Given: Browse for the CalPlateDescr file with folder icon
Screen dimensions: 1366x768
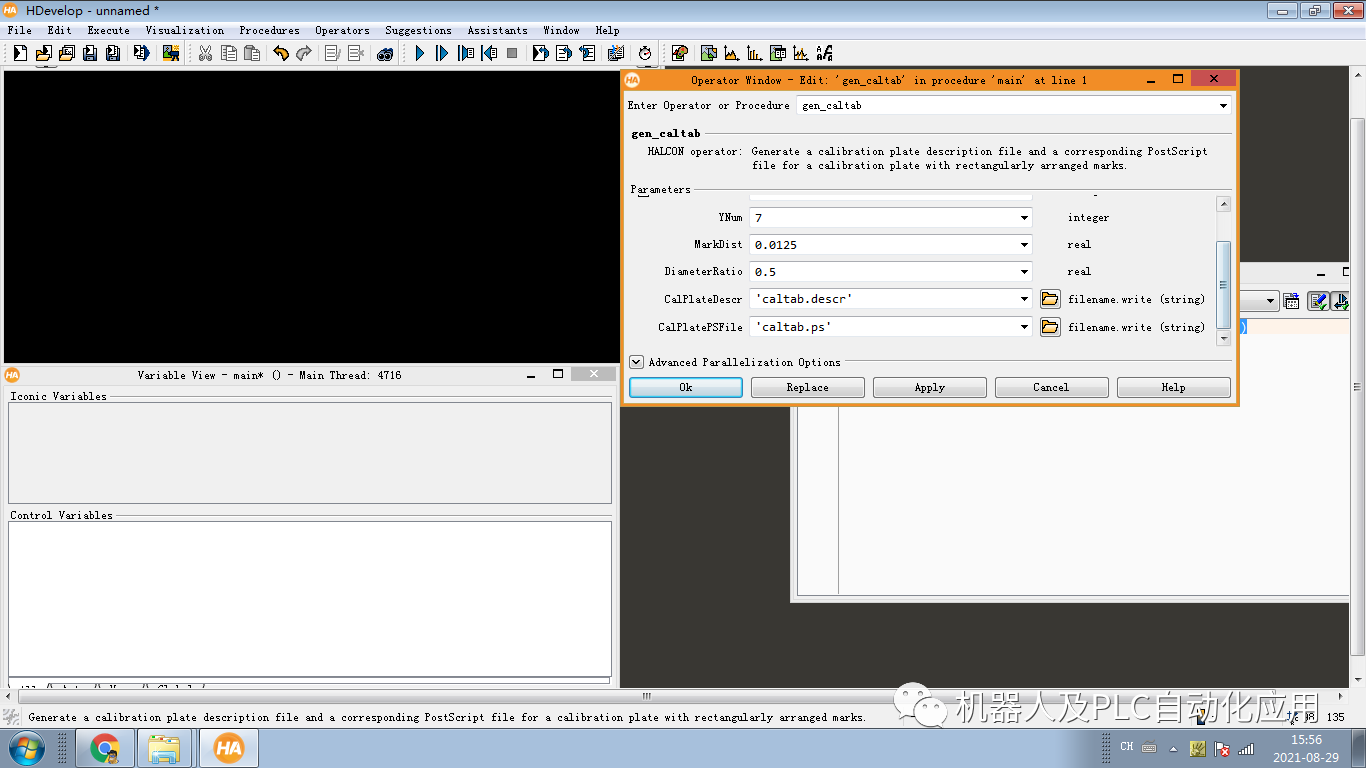Looking at the screenshot, I should coord(1050,299).
